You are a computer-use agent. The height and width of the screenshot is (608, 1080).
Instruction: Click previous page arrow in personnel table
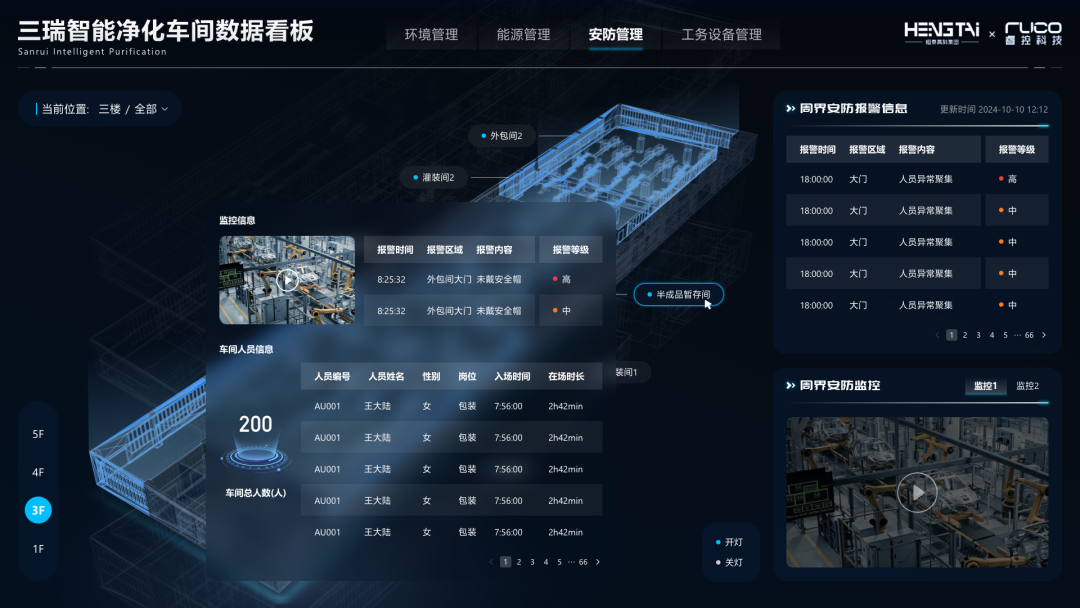(x=491, y=562)
